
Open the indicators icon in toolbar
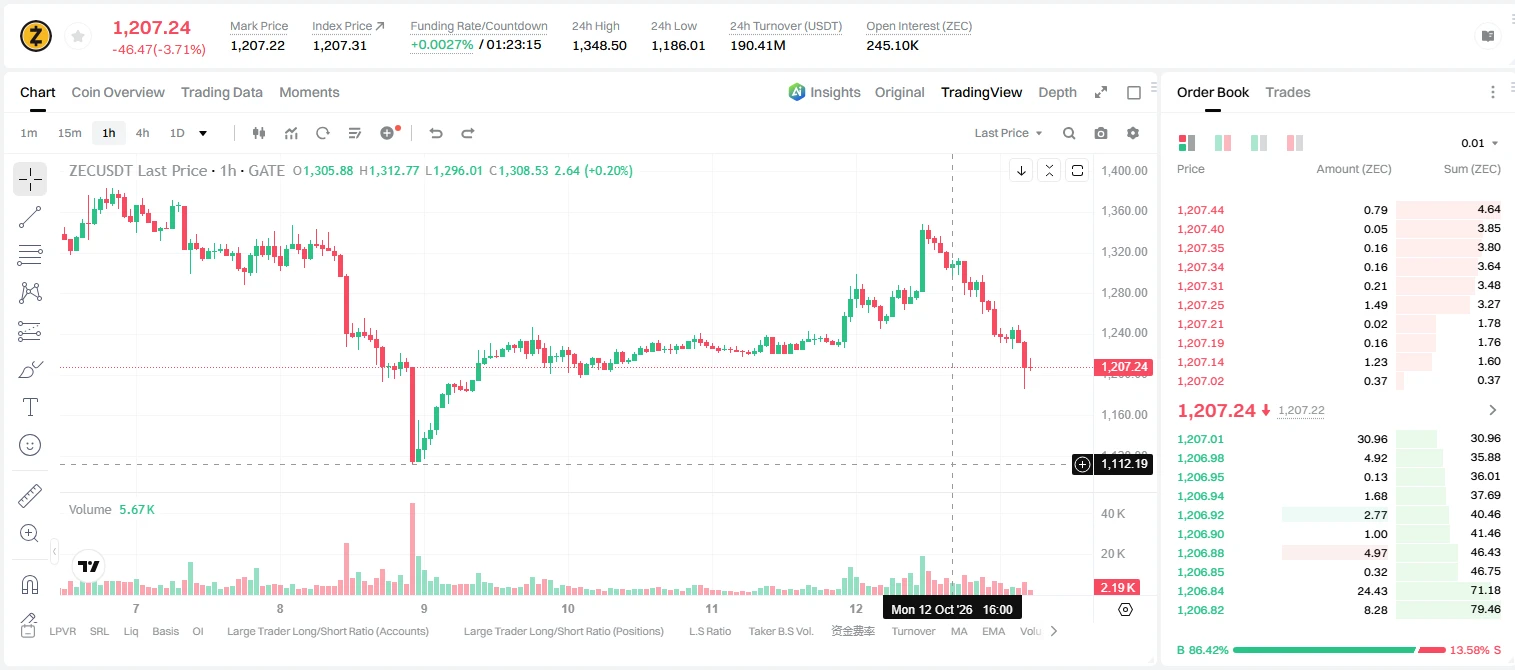pos(291,133)
